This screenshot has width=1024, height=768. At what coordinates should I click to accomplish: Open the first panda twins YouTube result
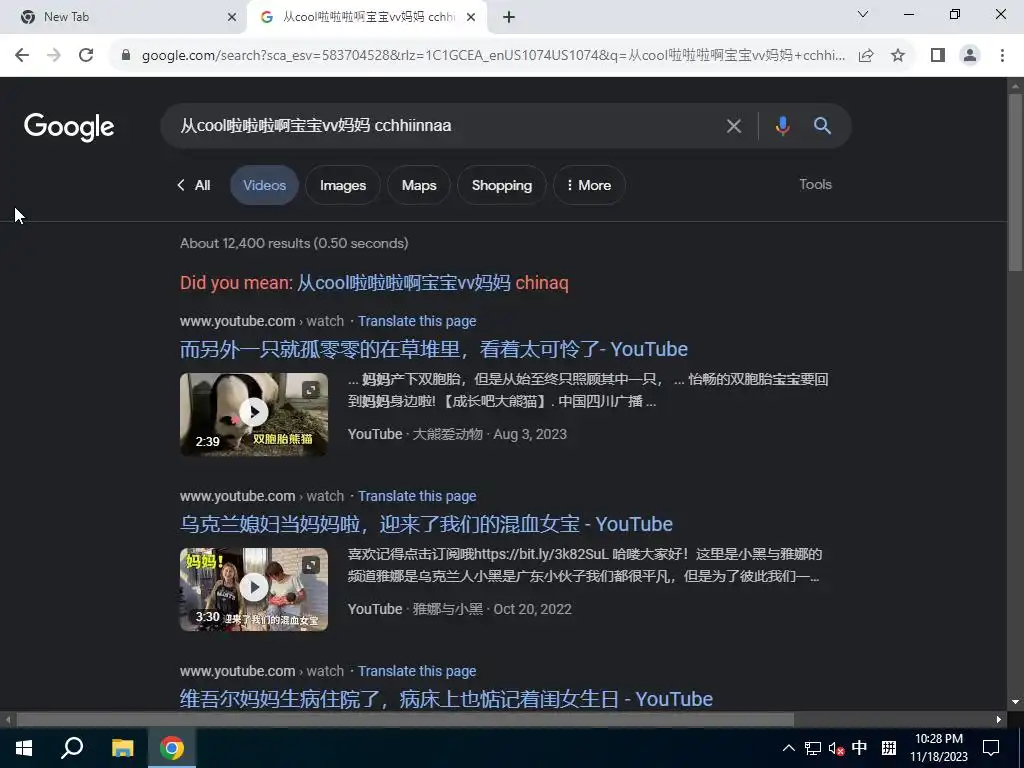point(434,349)
